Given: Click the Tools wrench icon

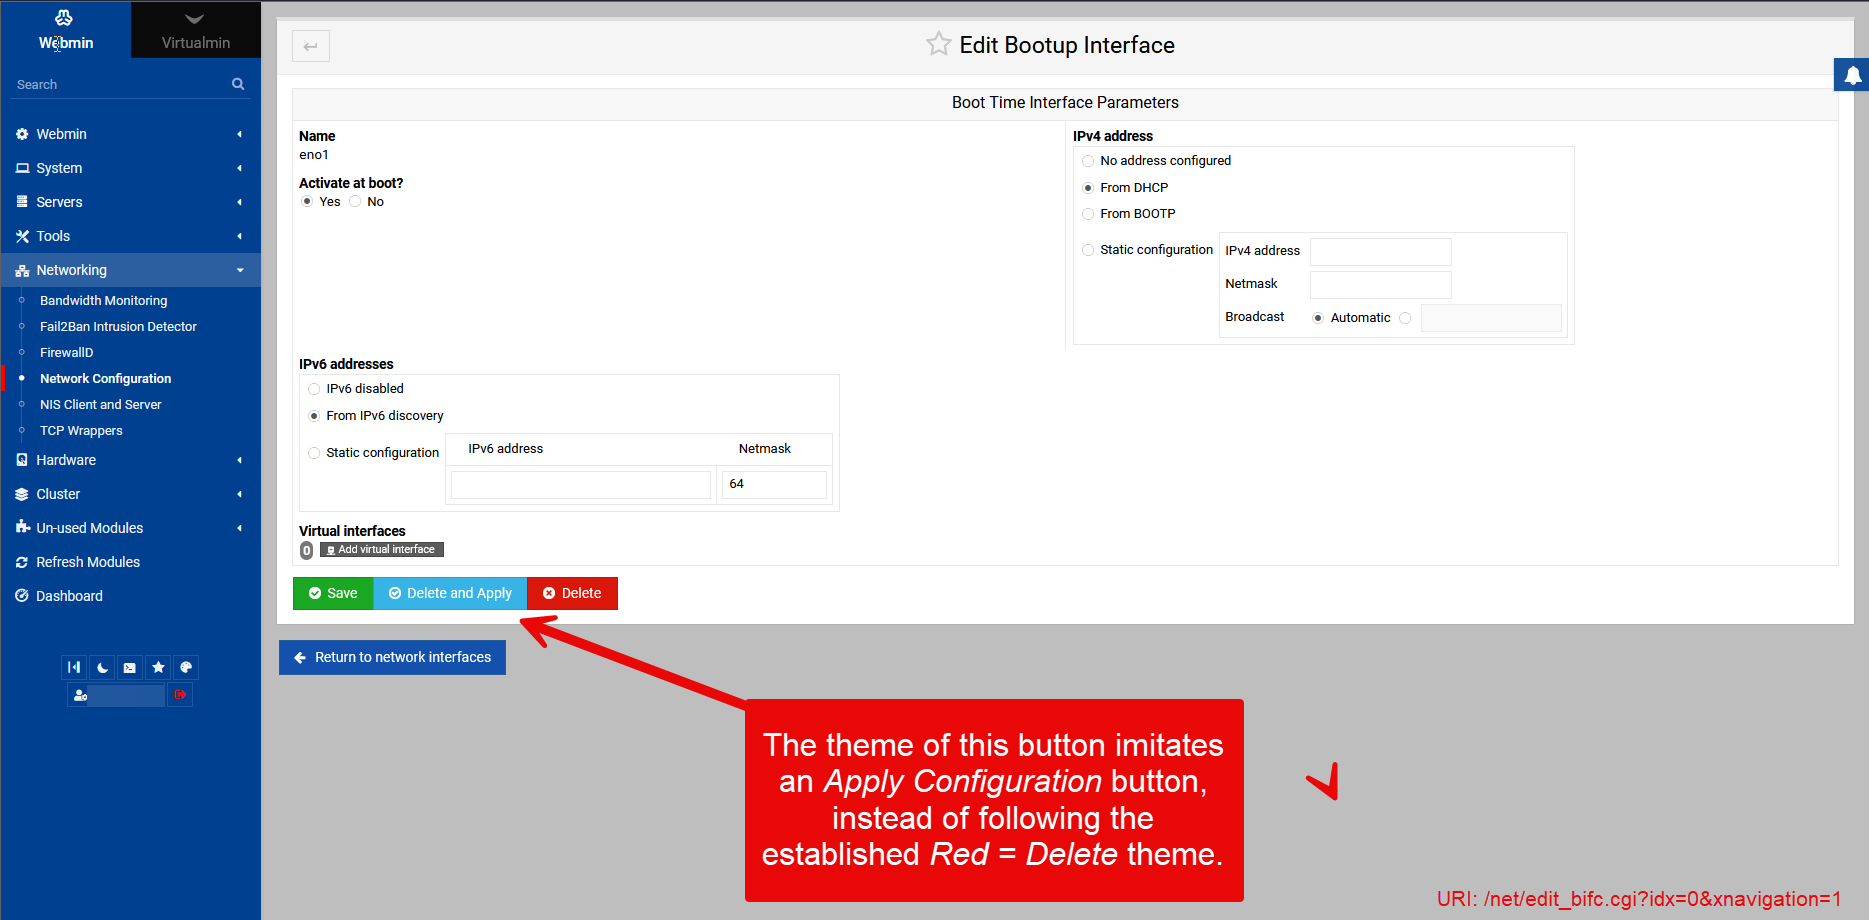Looking at the screenshot, I should (x=22, y=236).
